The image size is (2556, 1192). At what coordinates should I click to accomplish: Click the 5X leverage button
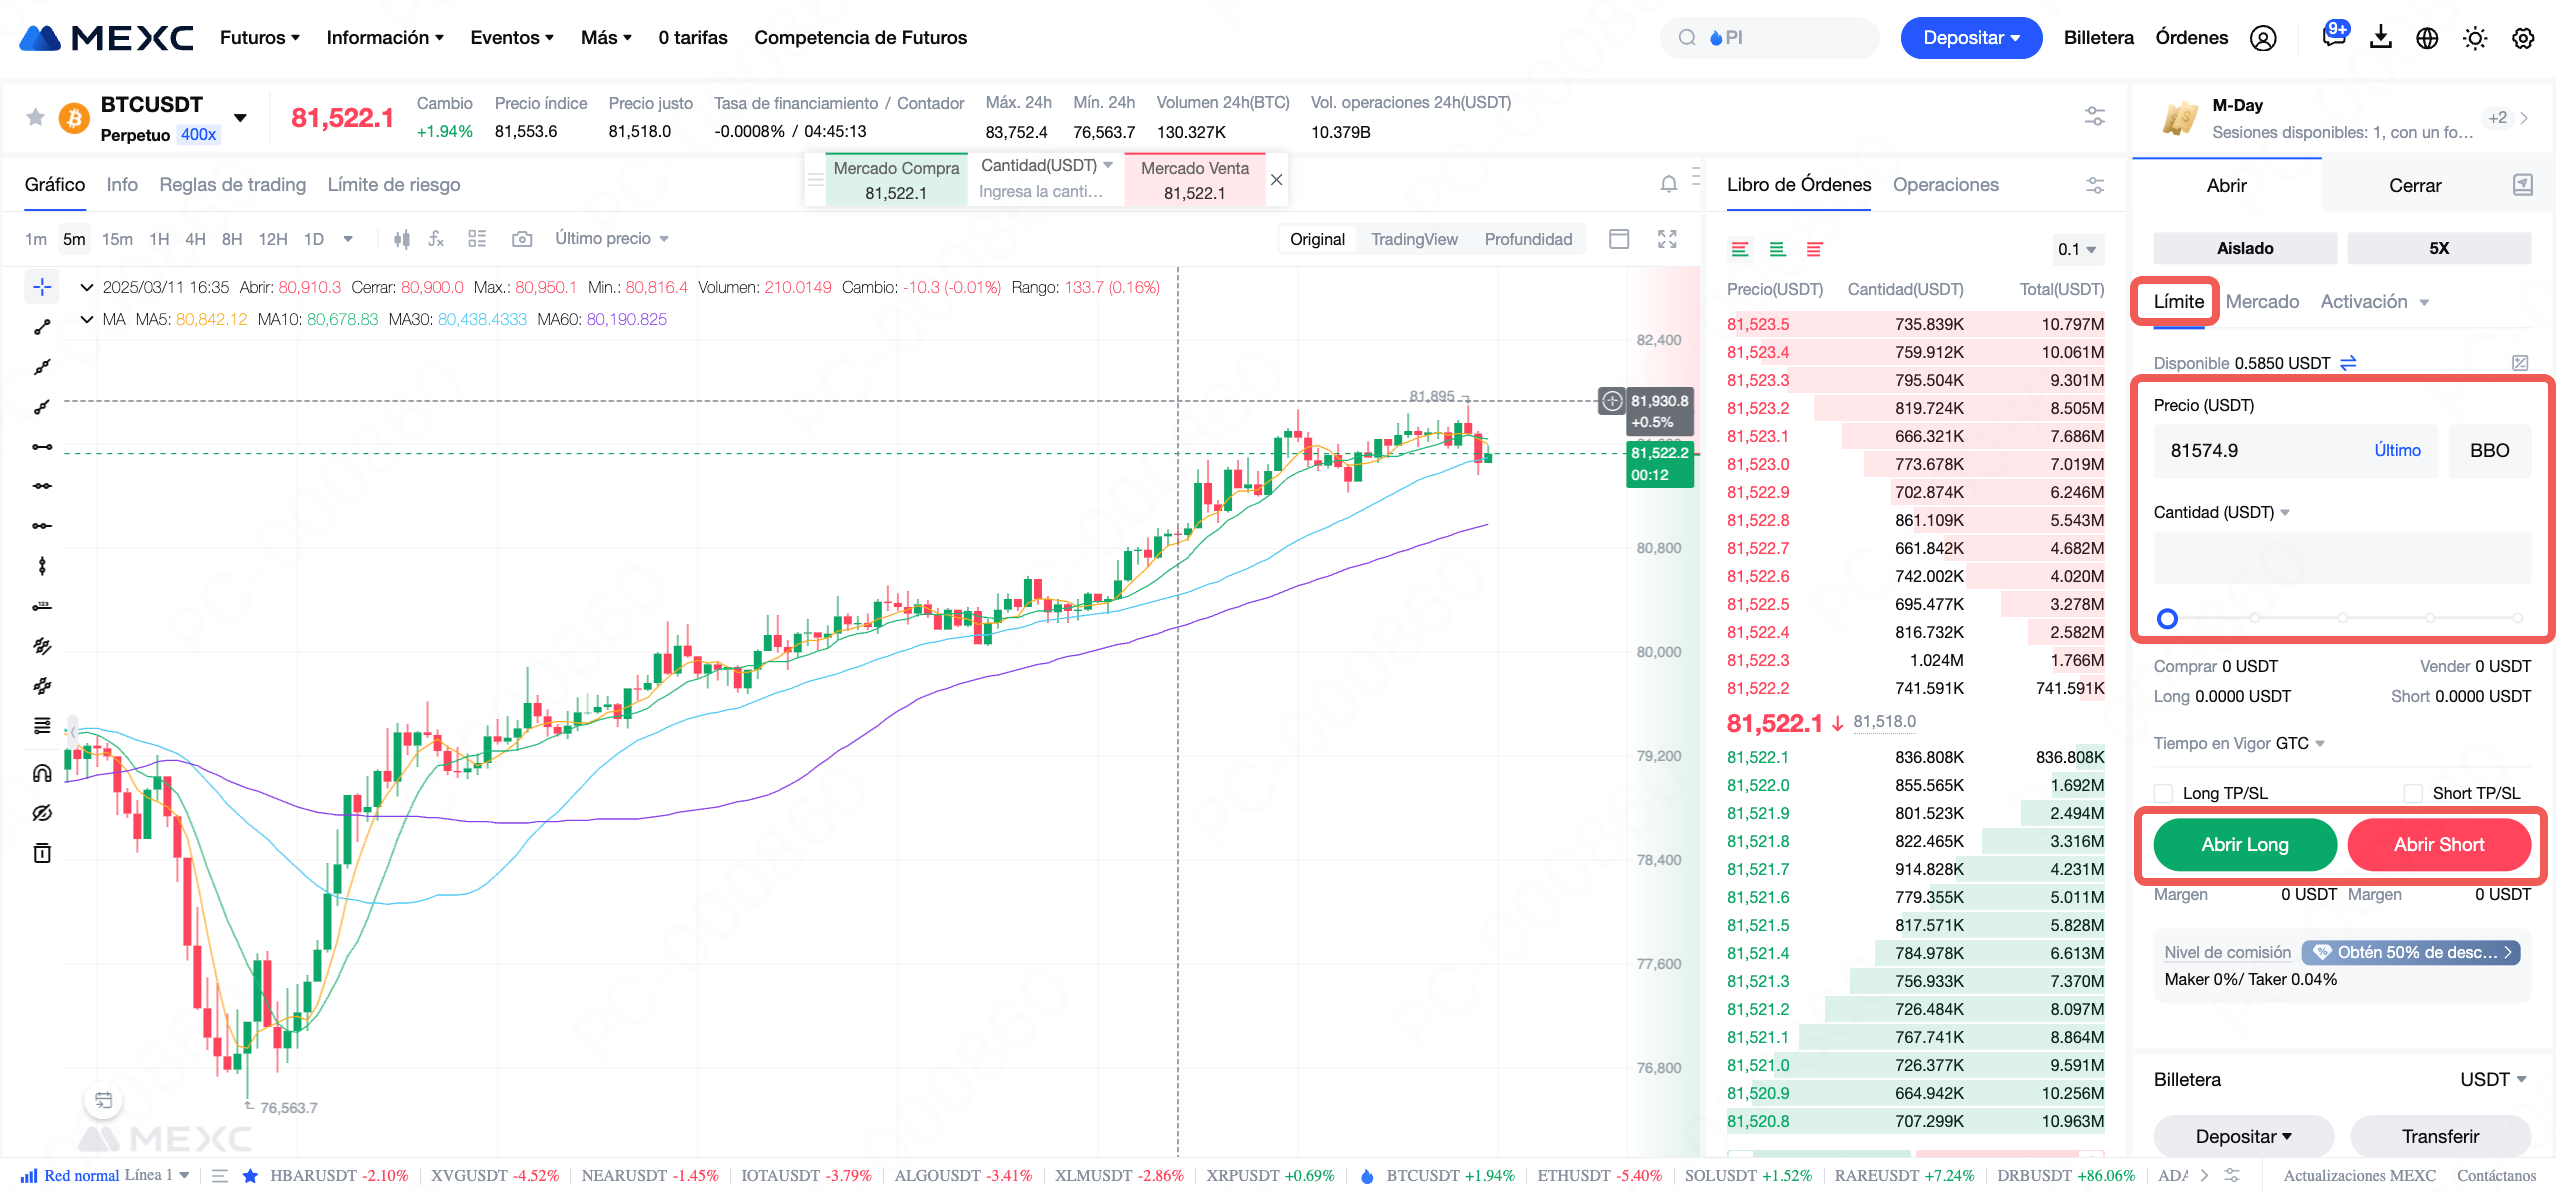2439,248
